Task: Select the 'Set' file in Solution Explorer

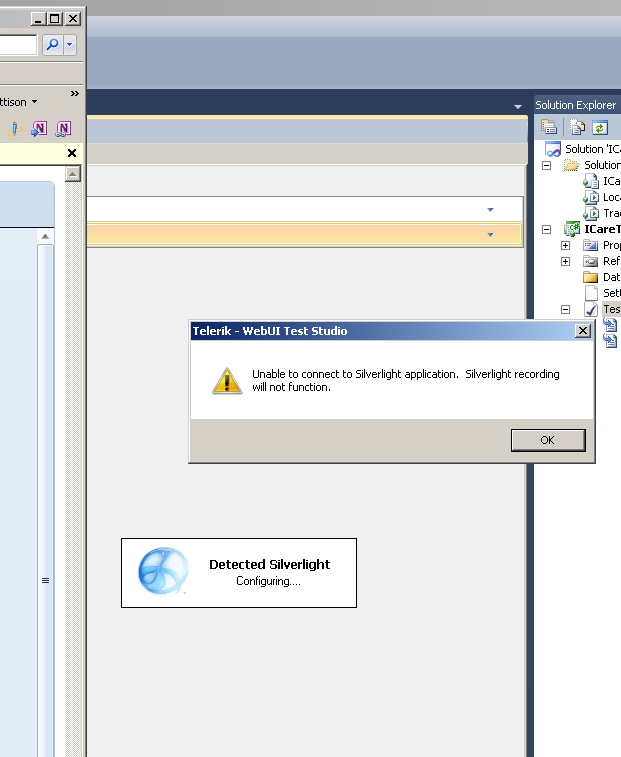Action: (611, 293)
